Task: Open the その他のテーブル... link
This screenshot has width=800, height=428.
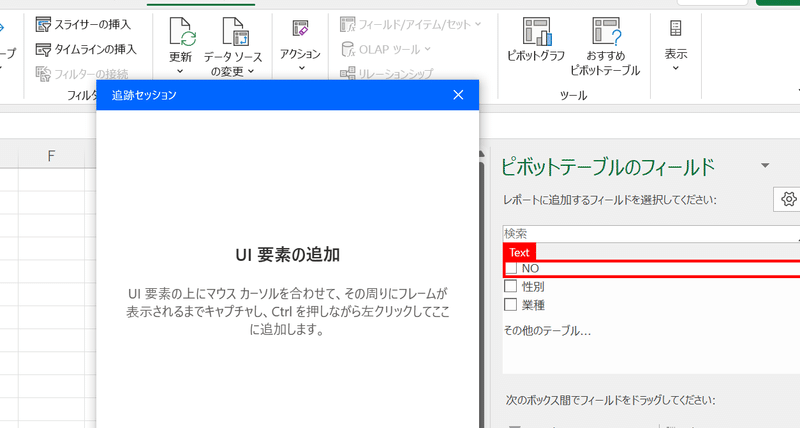Action: [547, 331]
